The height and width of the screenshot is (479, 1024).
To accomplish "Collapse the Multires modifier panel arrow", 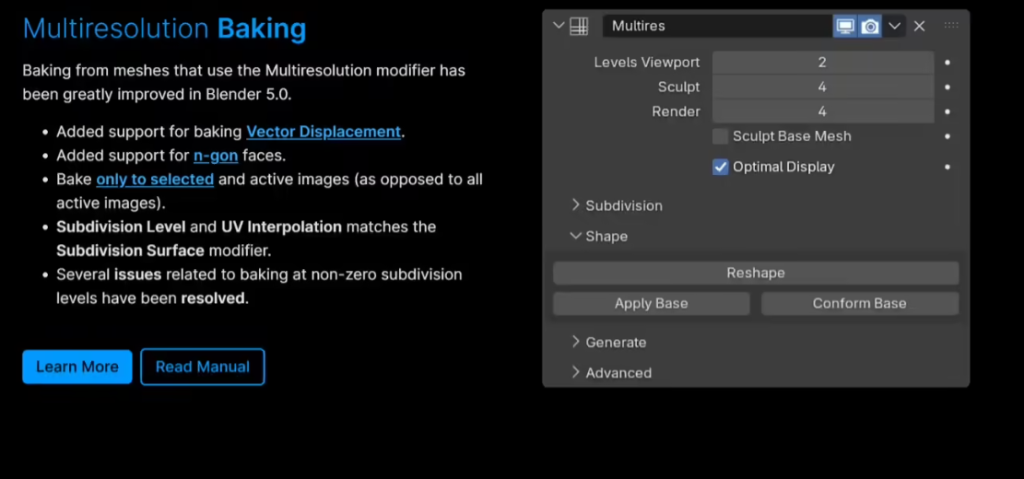I will point(558,26).
